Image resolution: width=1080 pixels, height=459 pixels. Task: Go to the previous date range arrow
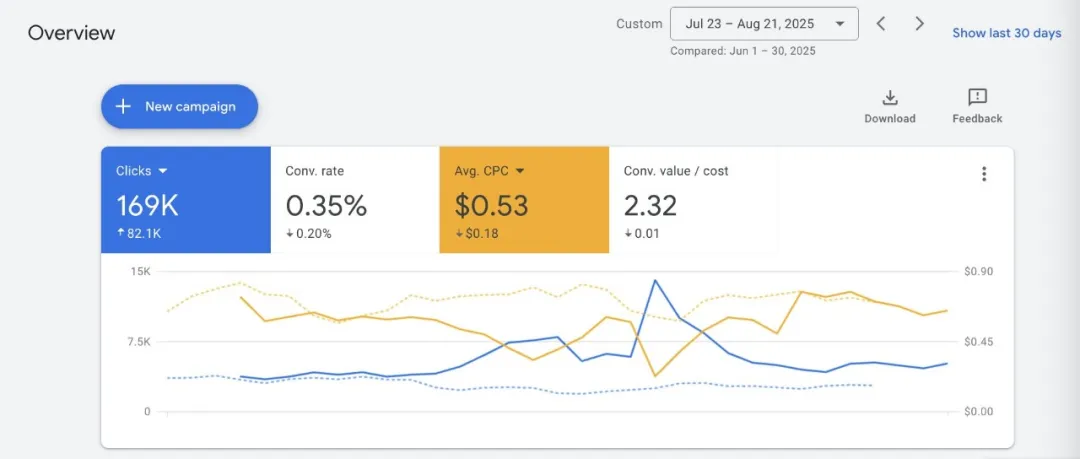[881, 24]
